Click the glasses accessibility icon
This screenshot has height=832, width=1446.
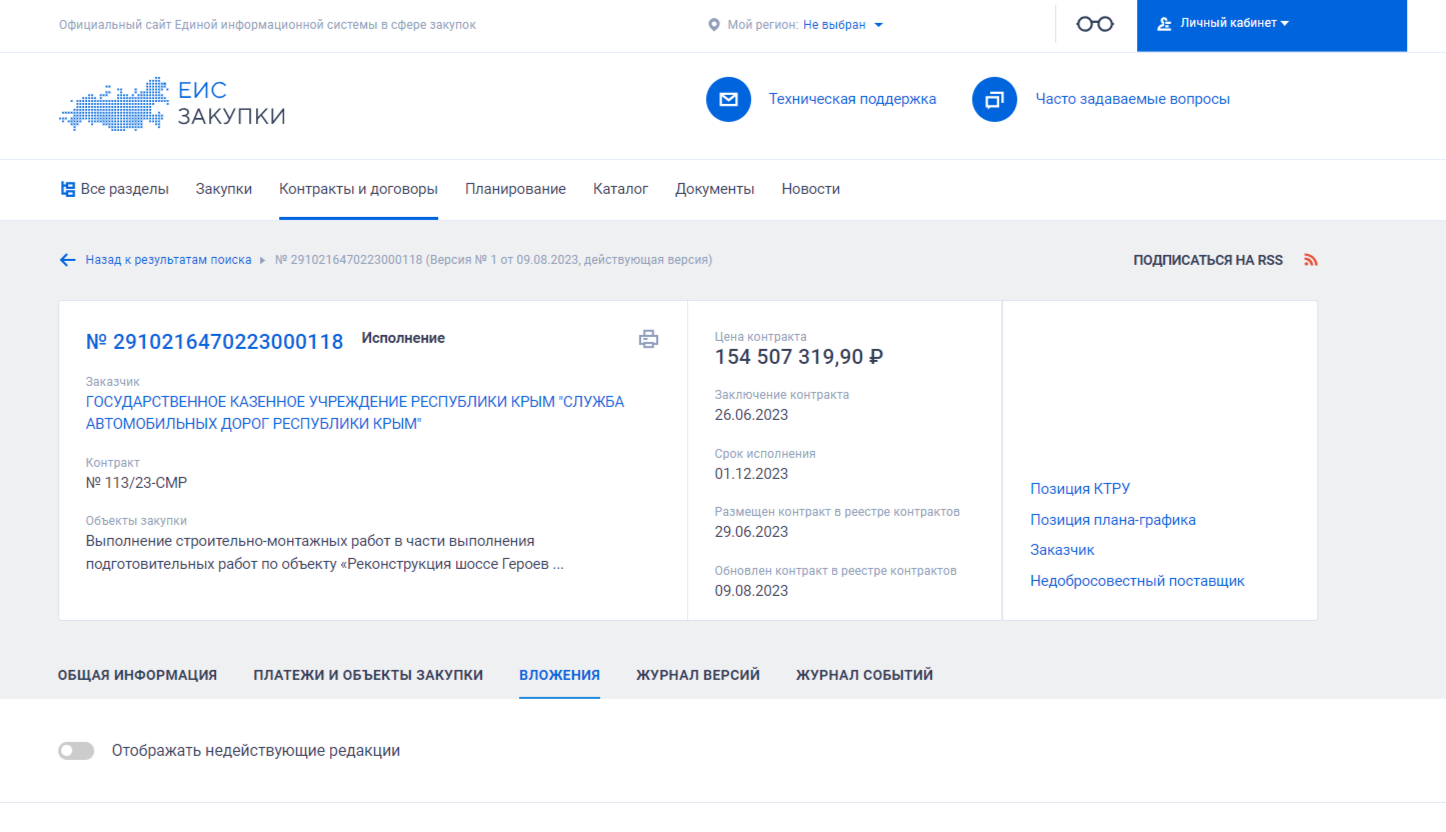pyautogui.click(x=1095, y=24)
